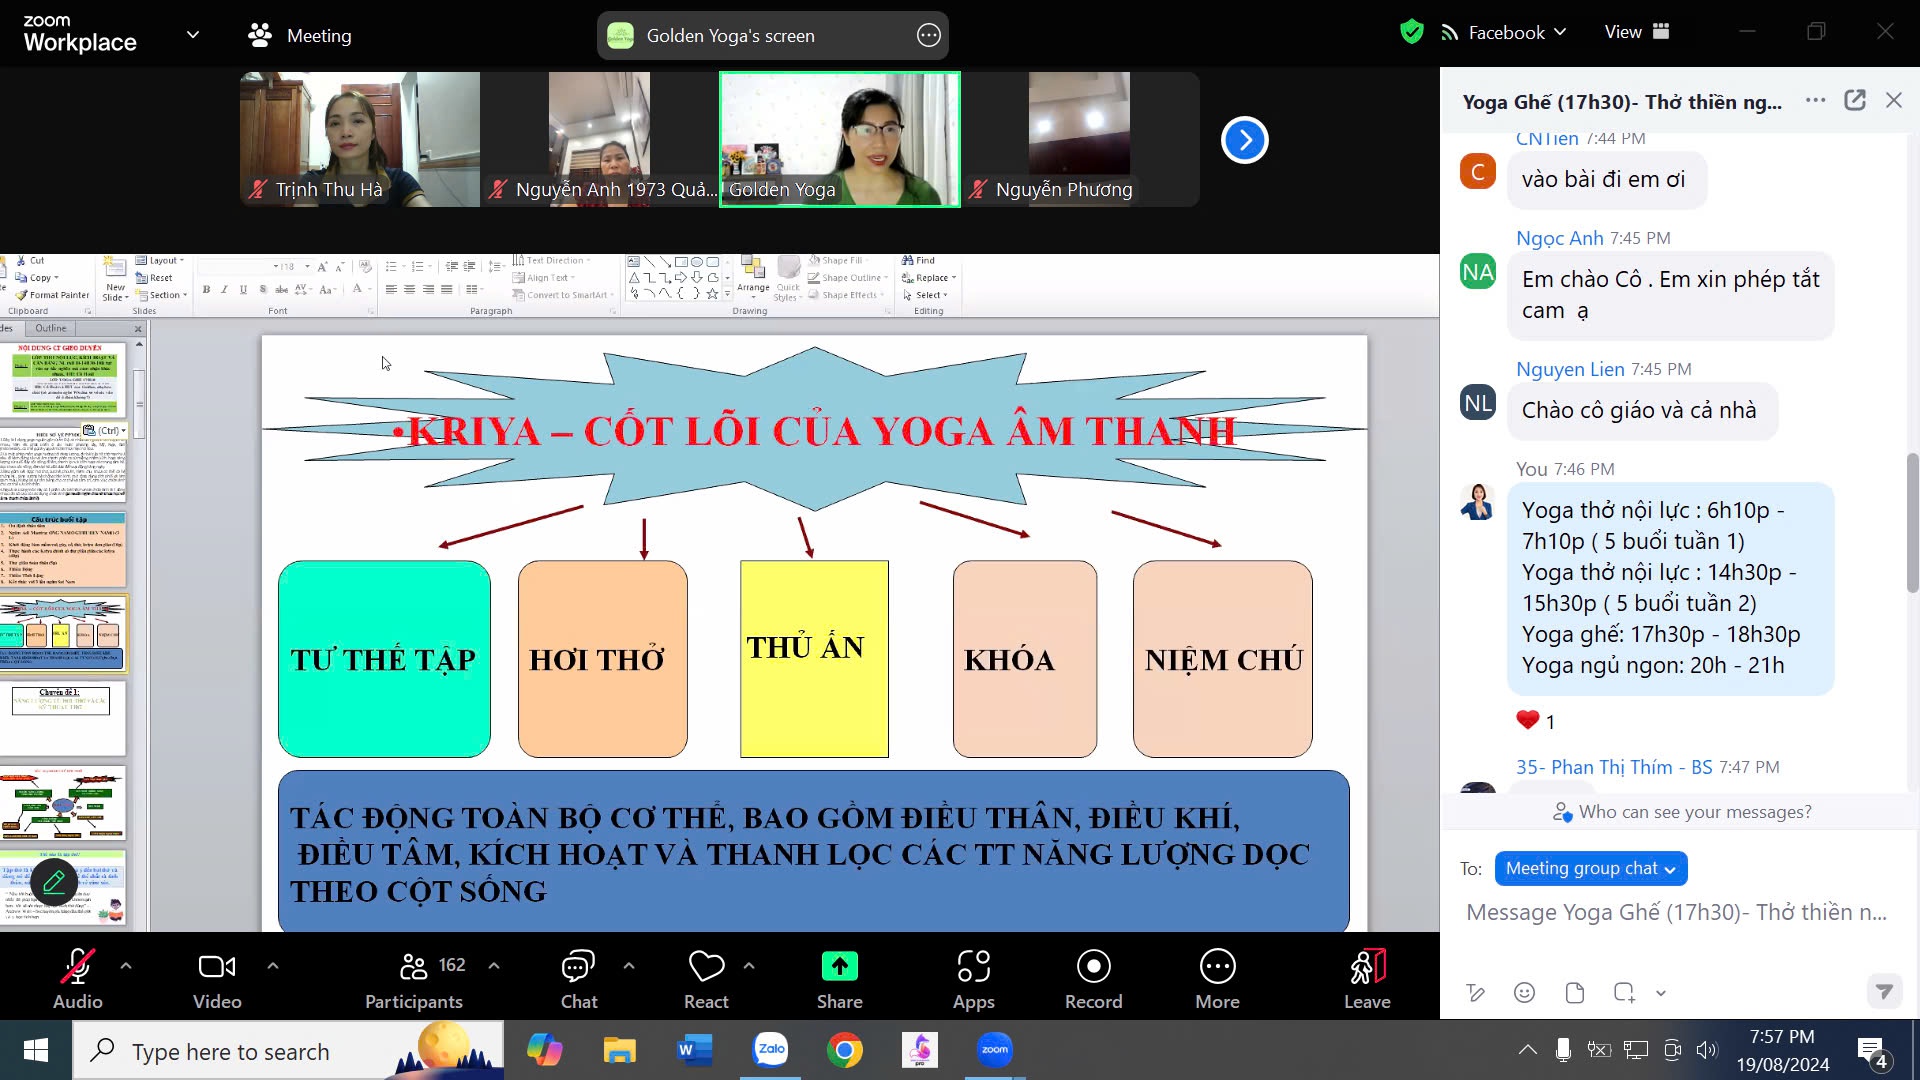This screenshot has height=1080, width=1920.
Task: Open Windows Start menu
Action: click(x=36, y=1050)
